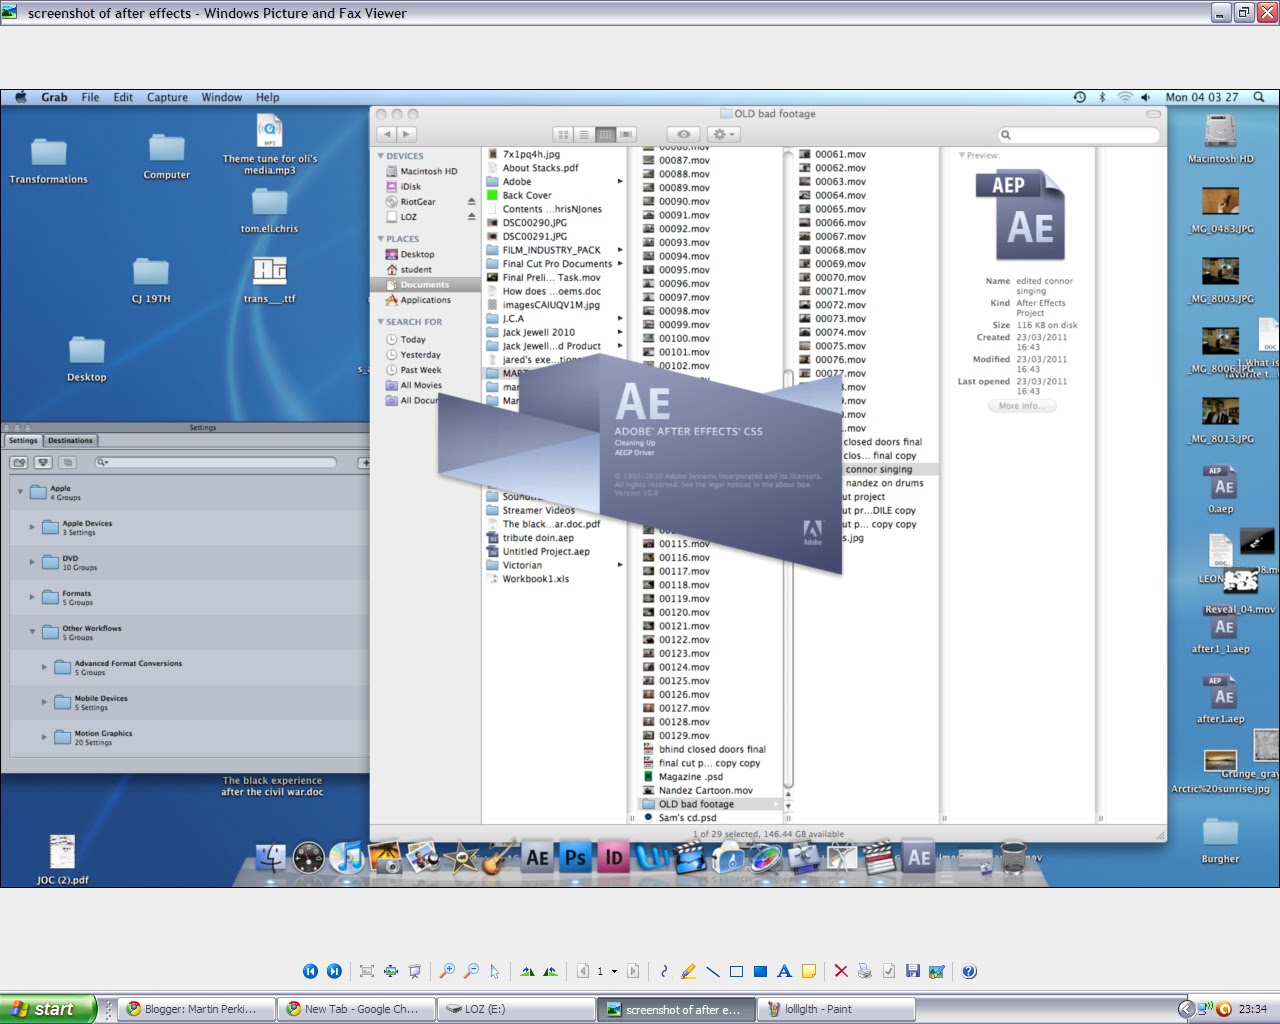Open the page number dropdown in viewer toolbar
Screen dimensions: 1280x1024
pos(614,971)
